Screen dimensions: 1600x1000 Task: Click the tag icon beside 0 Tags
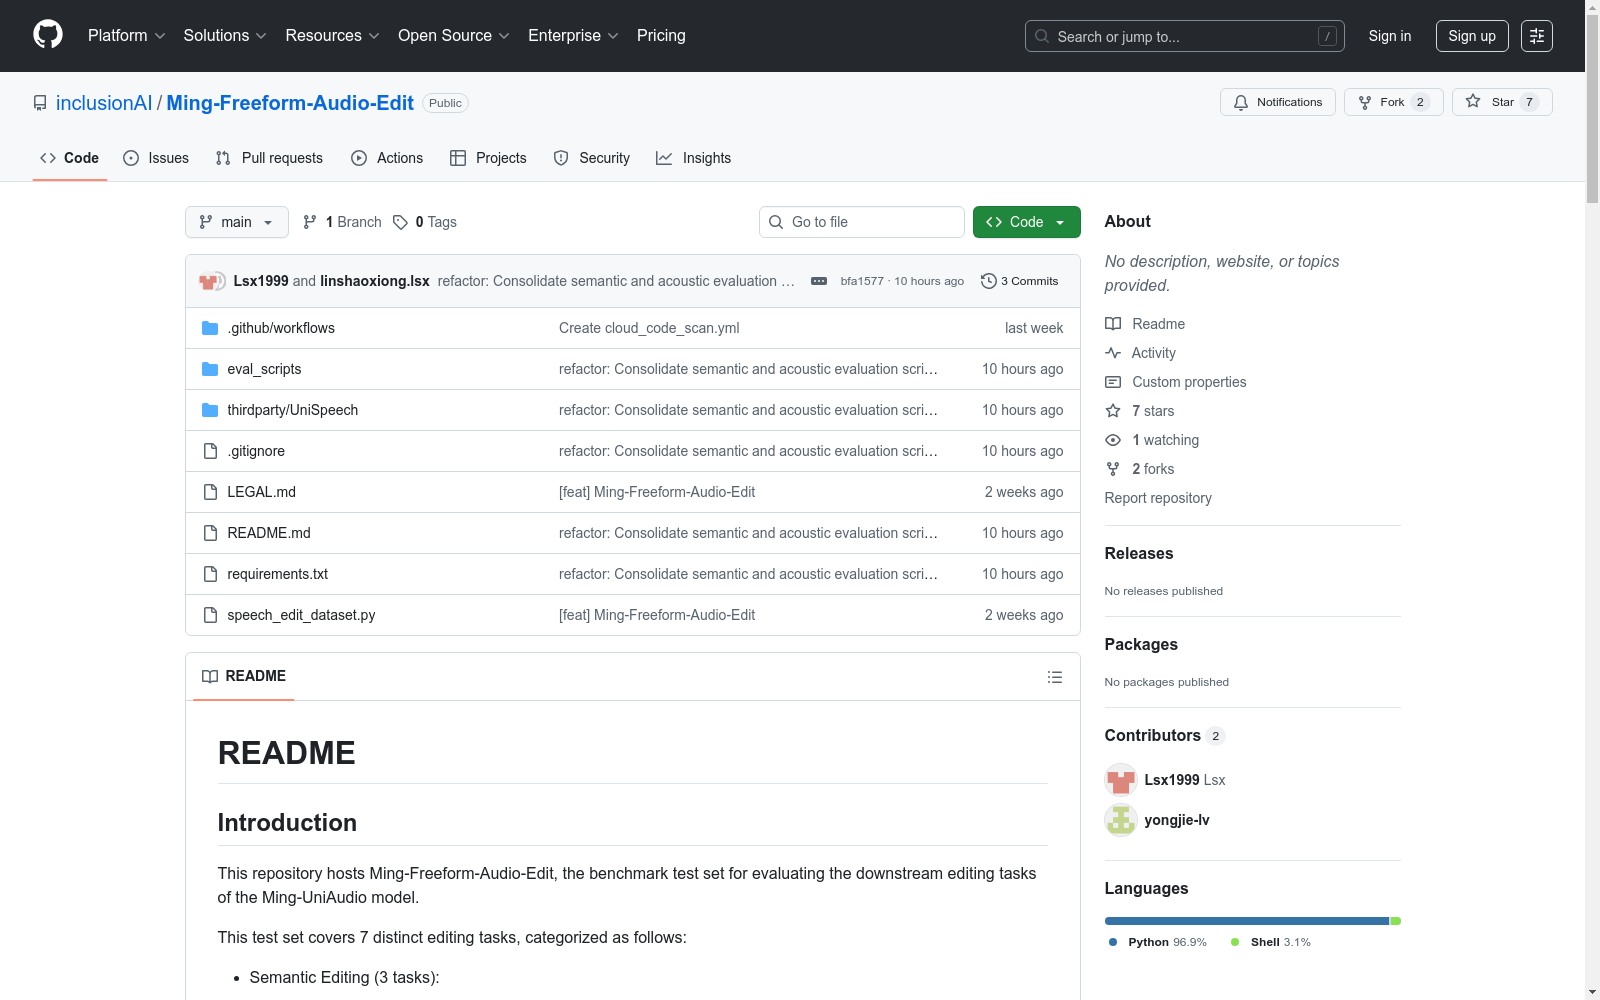coord(400,222)
